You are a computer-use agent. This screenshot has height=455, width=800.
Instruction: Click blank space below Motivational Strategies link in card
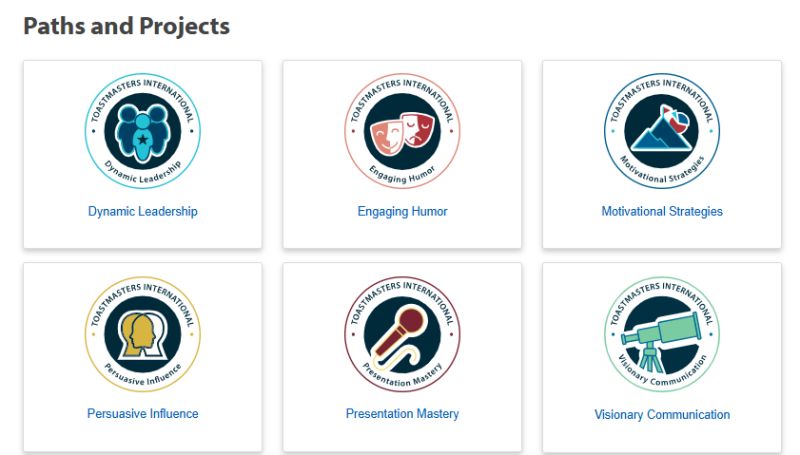click(x=662, y=234)
